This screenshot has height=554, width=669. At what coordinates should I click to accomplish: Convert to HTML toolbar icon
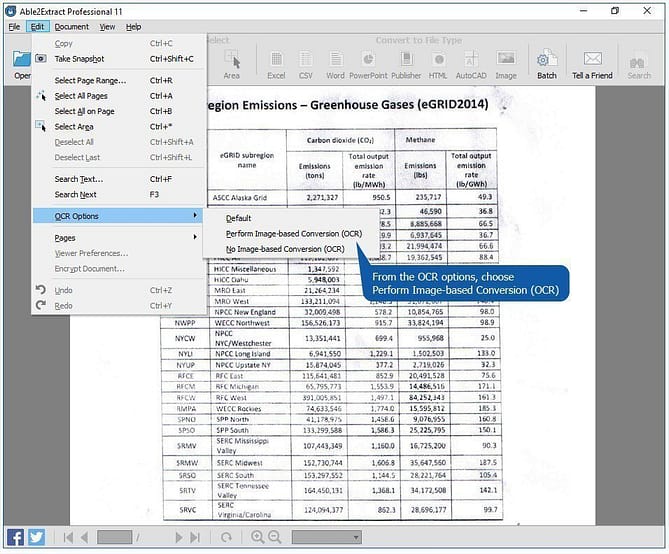coord(438,59)
